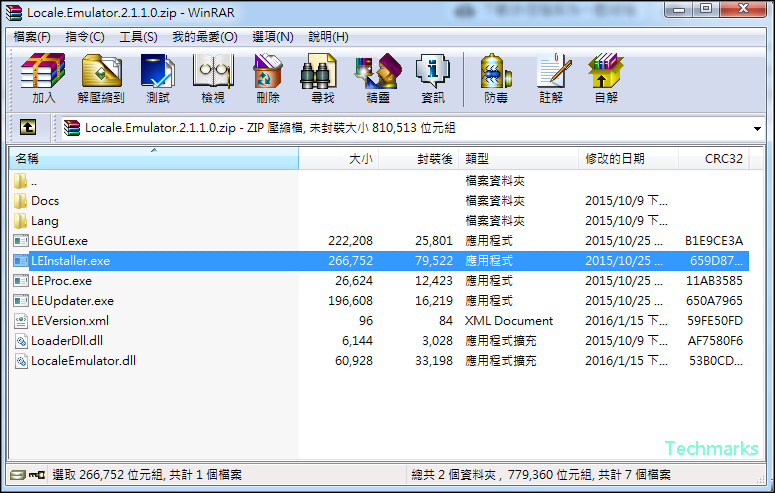The image size is (775, 493).
Task: Click the 尋找 (Find) binoculars icon
Action: [x=319, y=71]
